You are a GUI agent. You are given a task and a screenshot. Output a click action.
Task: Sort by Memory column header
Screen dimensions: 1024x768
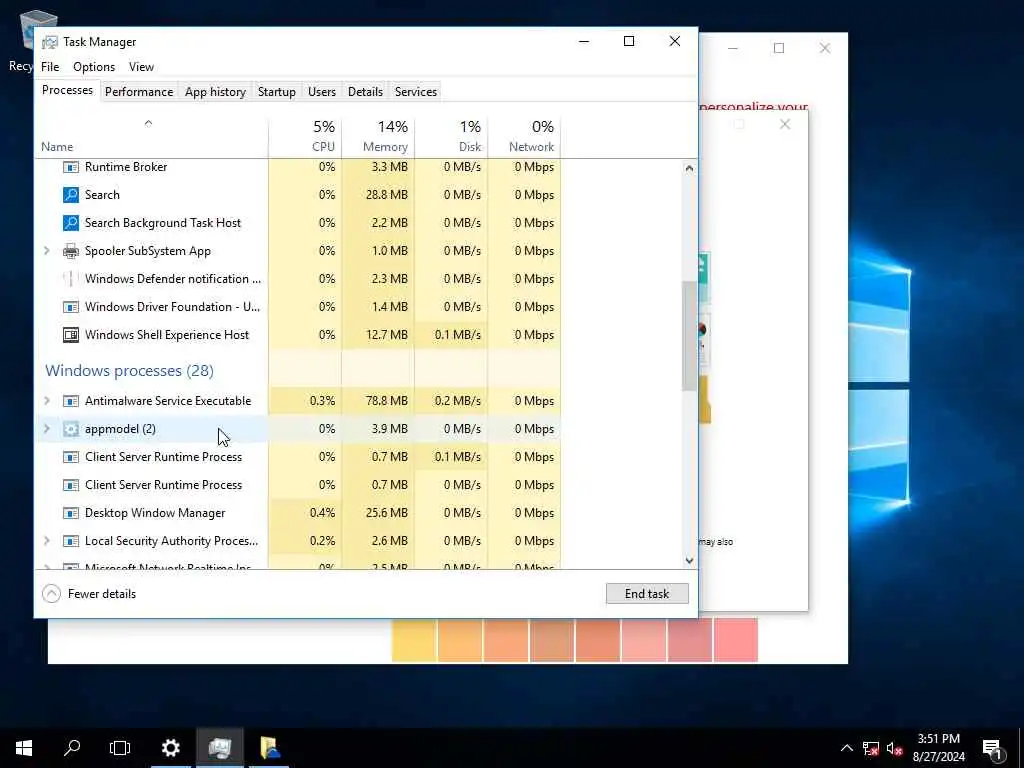(x=378, y=136)
